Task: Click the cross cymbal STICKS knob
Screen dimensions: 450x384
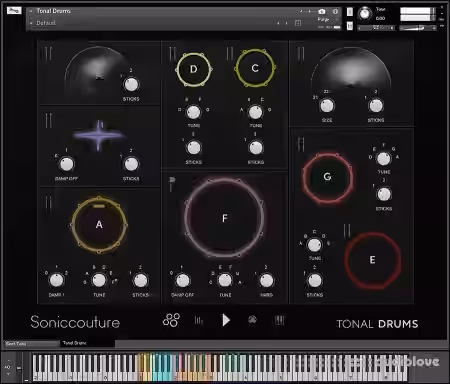Action: coord(131,164)
